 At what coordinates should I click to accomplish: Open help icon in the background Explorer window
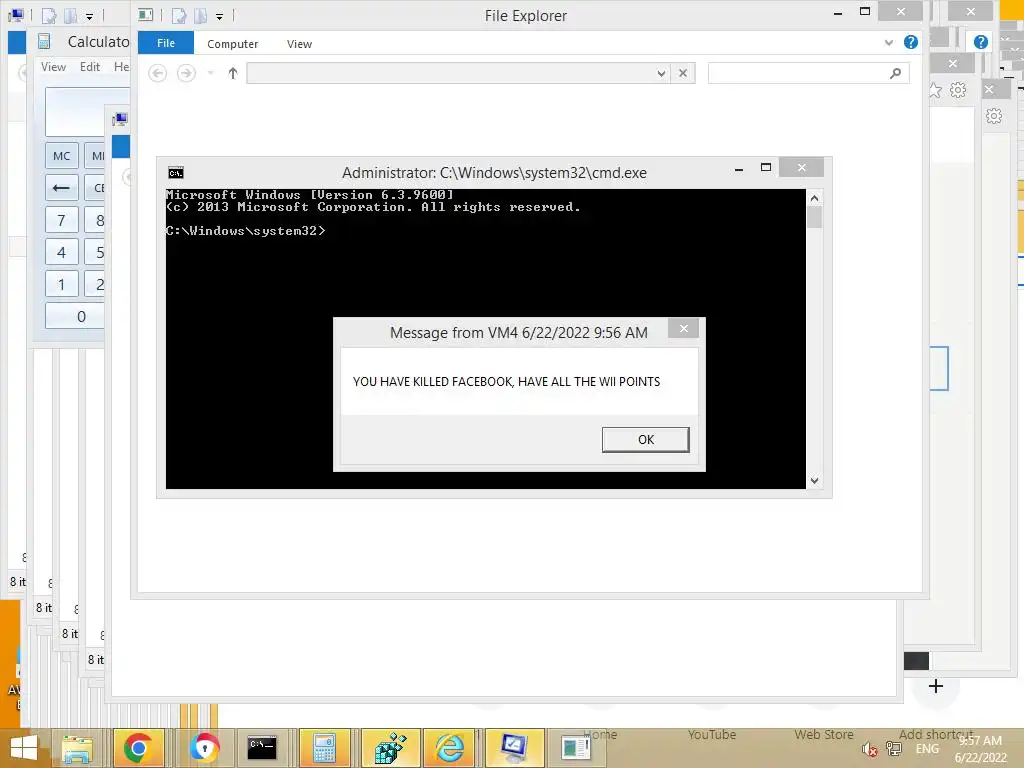pos(980,42)
